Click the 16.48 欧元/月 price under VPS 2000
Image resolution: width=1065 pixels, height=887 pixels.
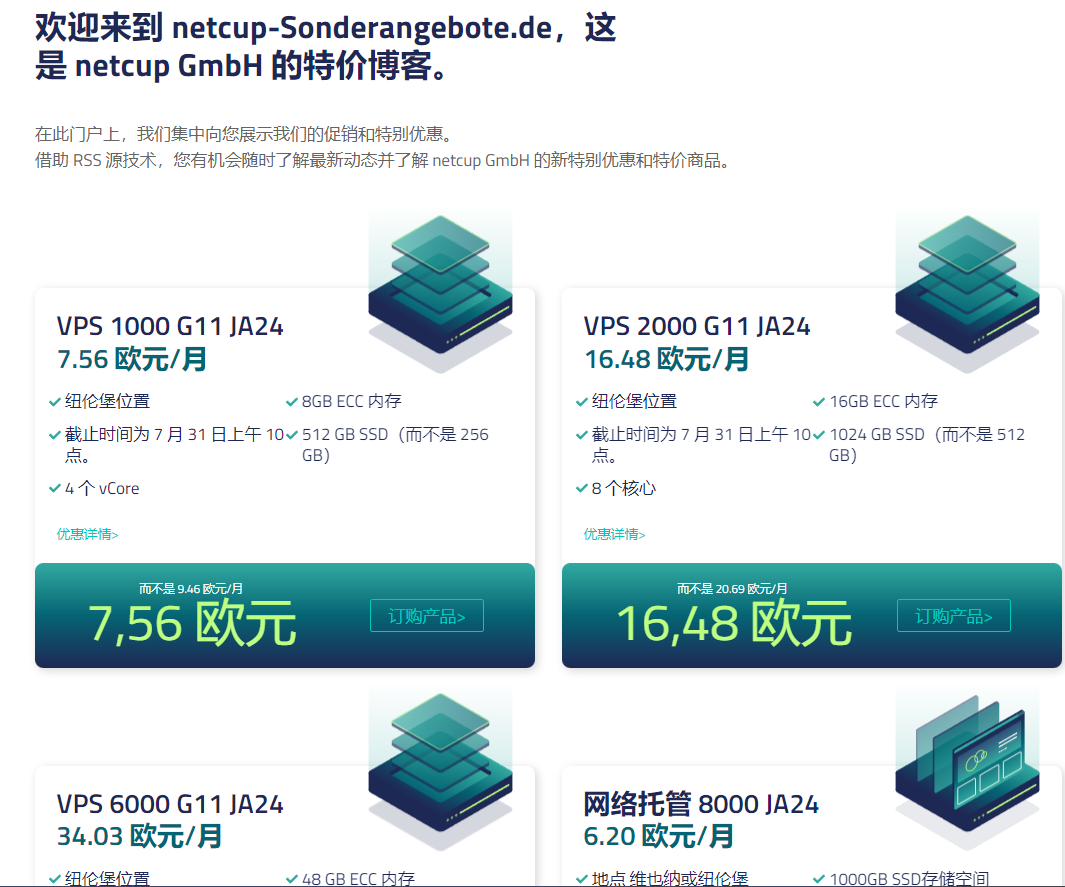click(666, 359)
